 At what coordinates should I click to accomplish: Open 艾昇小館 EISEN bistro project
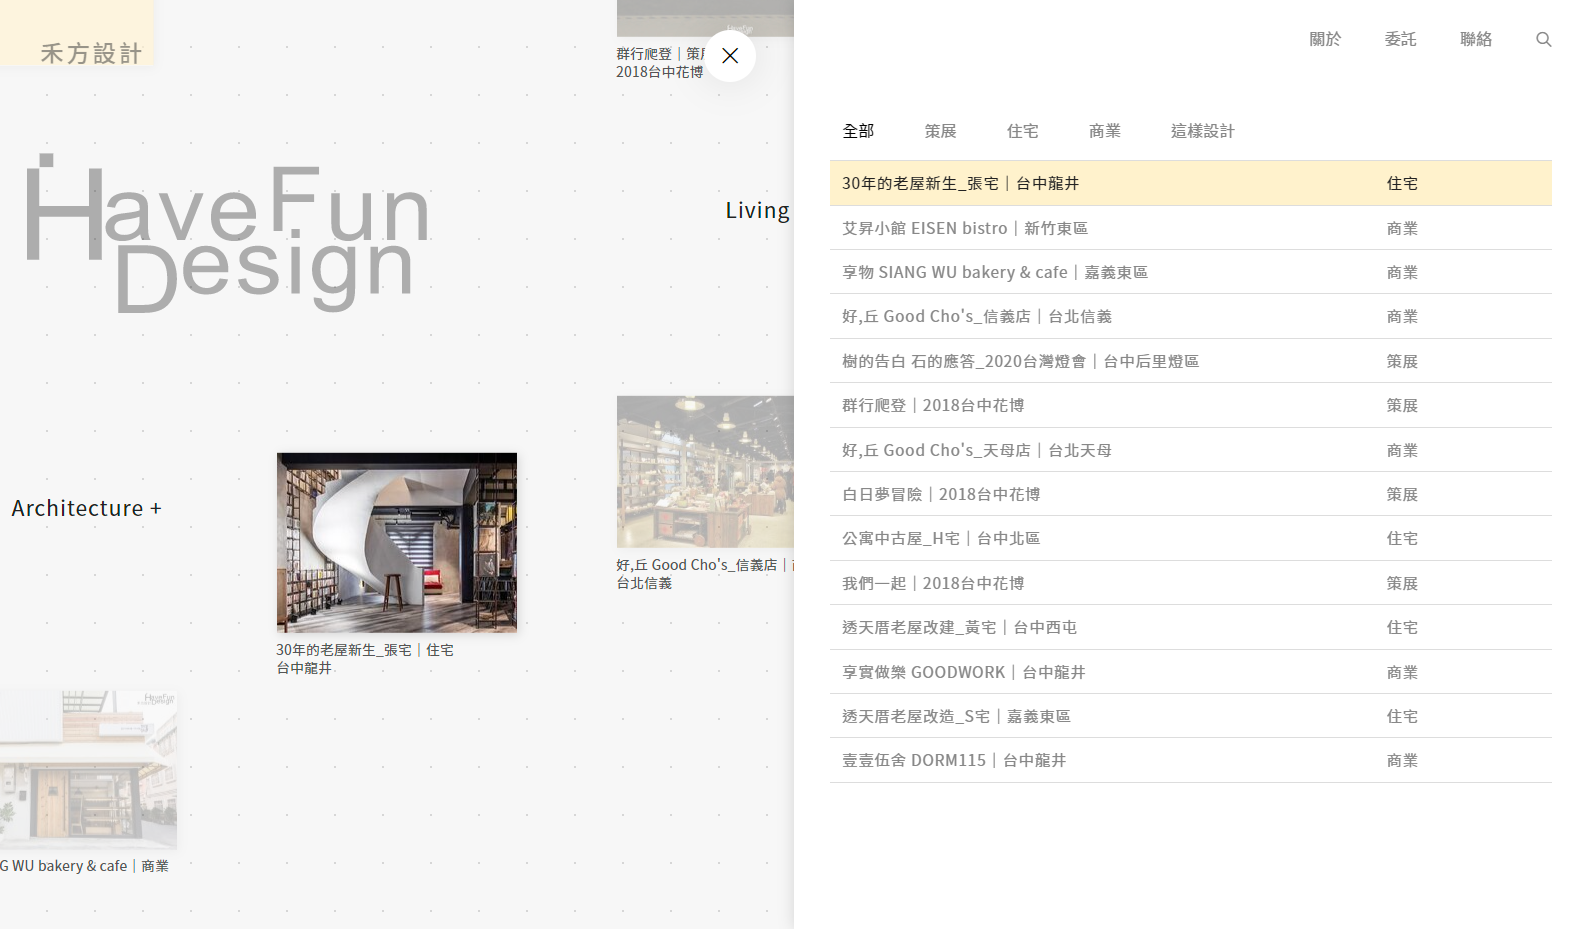(x=964, y=228)
